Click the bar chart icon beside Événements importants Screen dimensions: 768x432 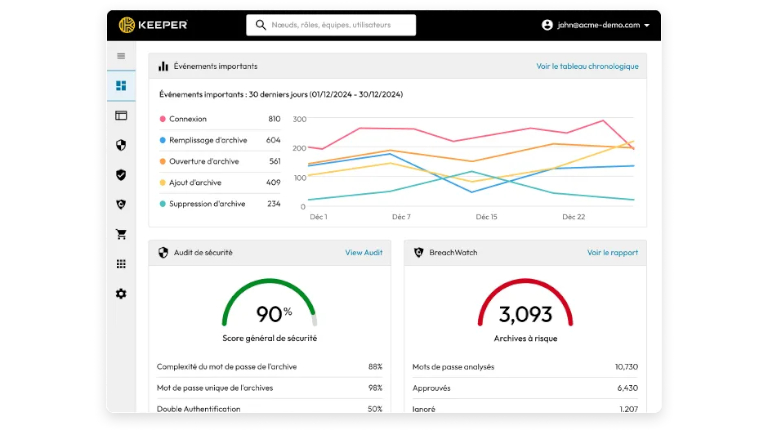click(x=163, y=66)
